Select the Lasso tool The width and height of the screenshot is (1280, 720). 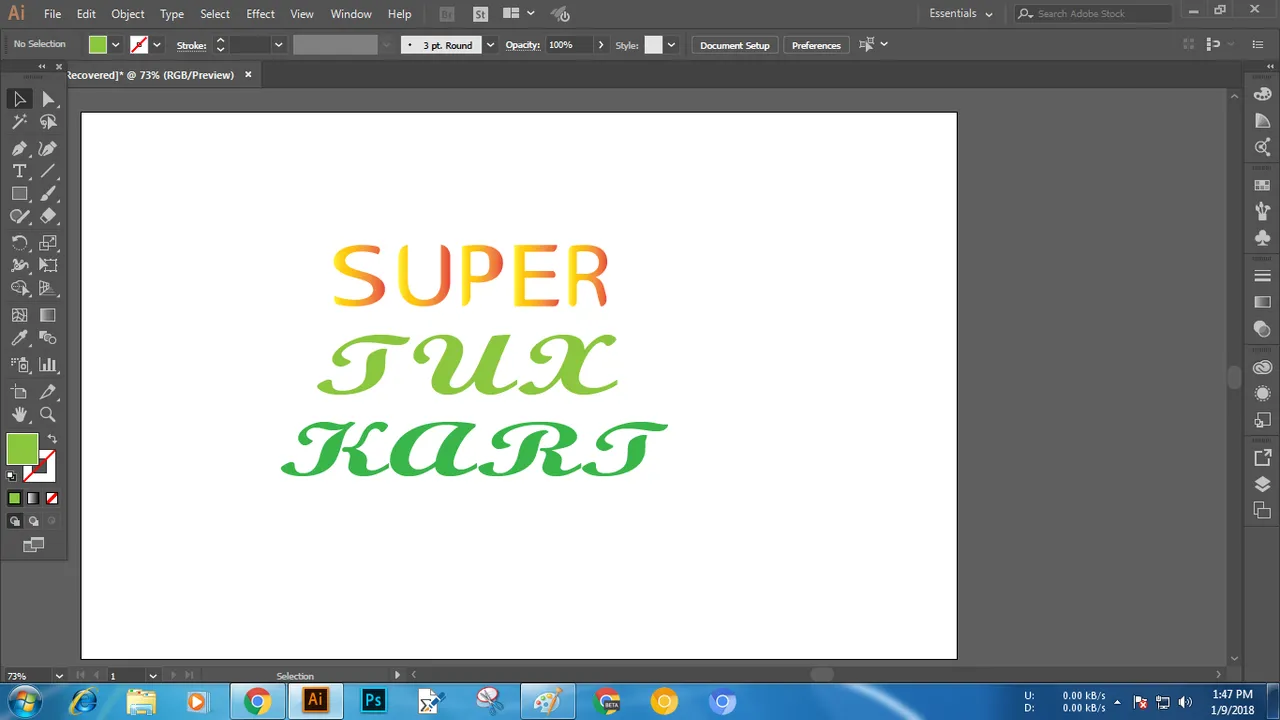pos(48,122)
